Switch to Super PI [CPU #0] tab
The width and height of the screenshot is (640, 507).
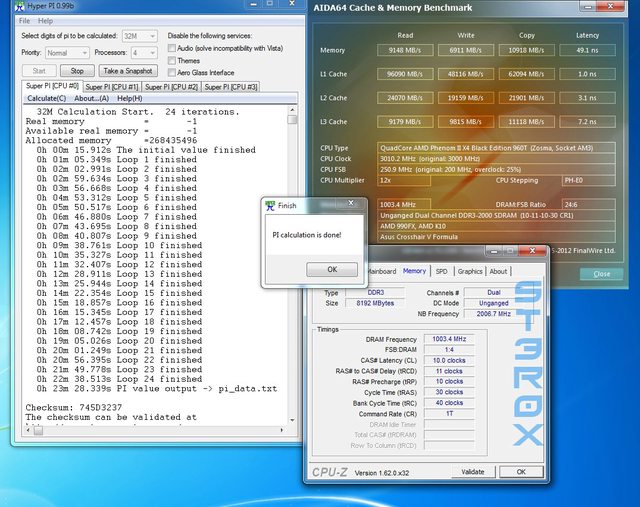point(52,86)
